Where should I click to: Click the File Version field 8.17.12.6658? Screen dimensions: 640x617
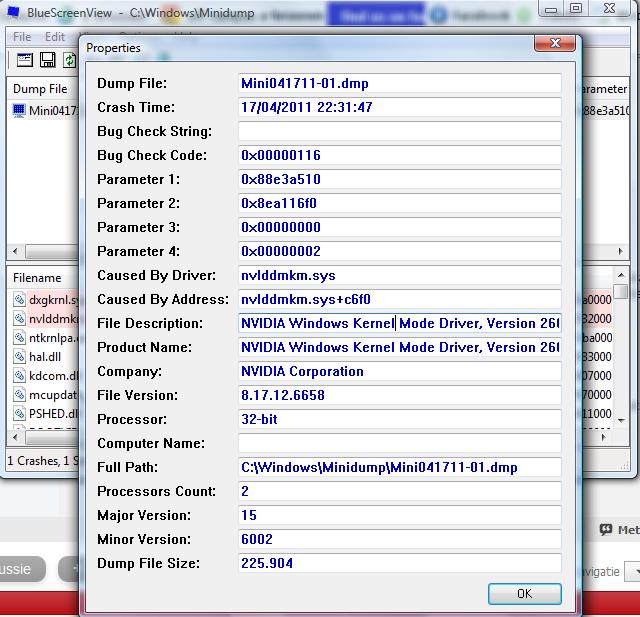pyautogui.click(x=400, y=395)
